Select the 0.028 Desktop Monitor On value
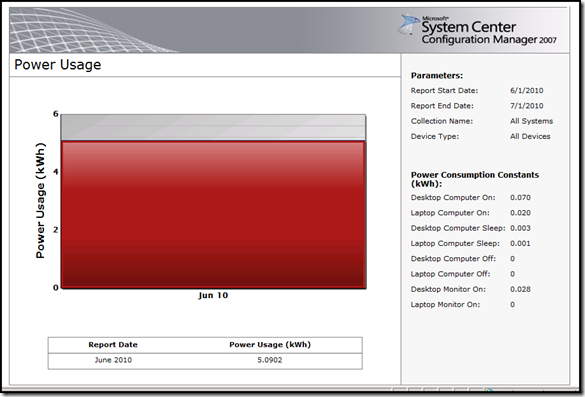 point(520,290)
